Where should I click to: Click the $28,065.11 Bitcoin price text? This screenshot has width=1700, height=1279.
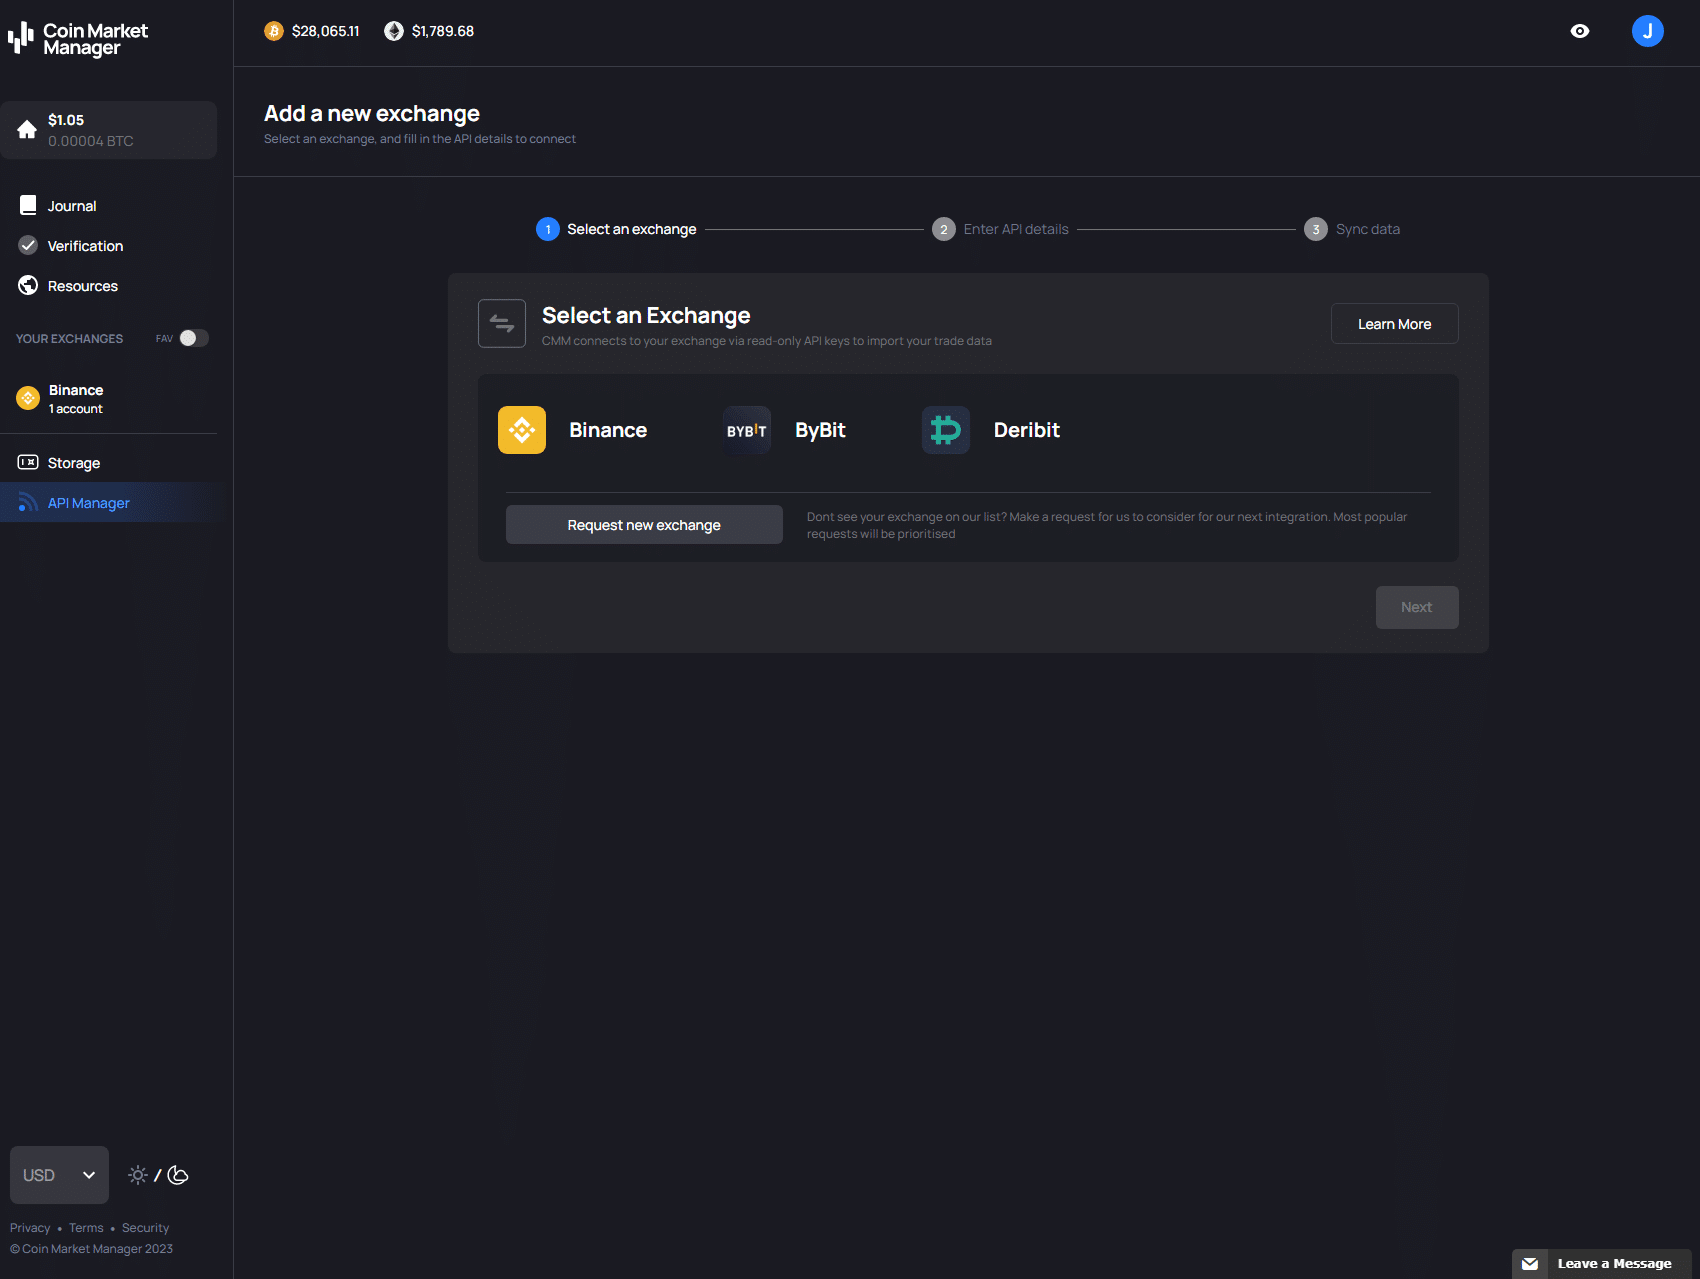point(326,31)
